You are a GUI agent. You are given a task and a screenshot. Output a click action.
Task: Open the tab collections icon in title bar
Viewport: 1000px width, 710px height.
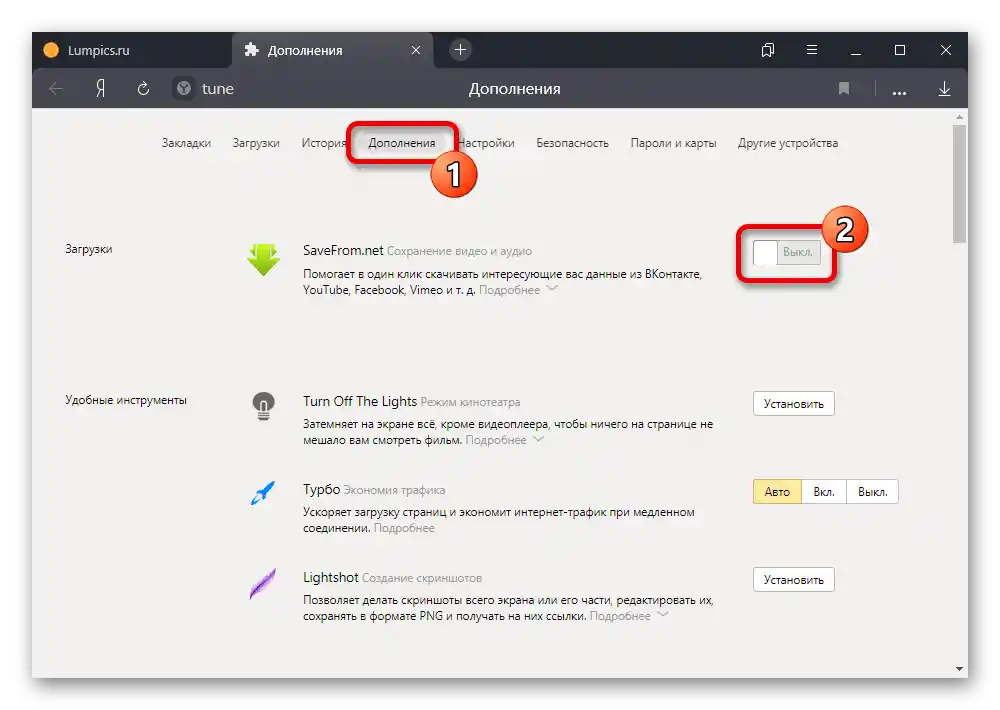tap(768, 50)
